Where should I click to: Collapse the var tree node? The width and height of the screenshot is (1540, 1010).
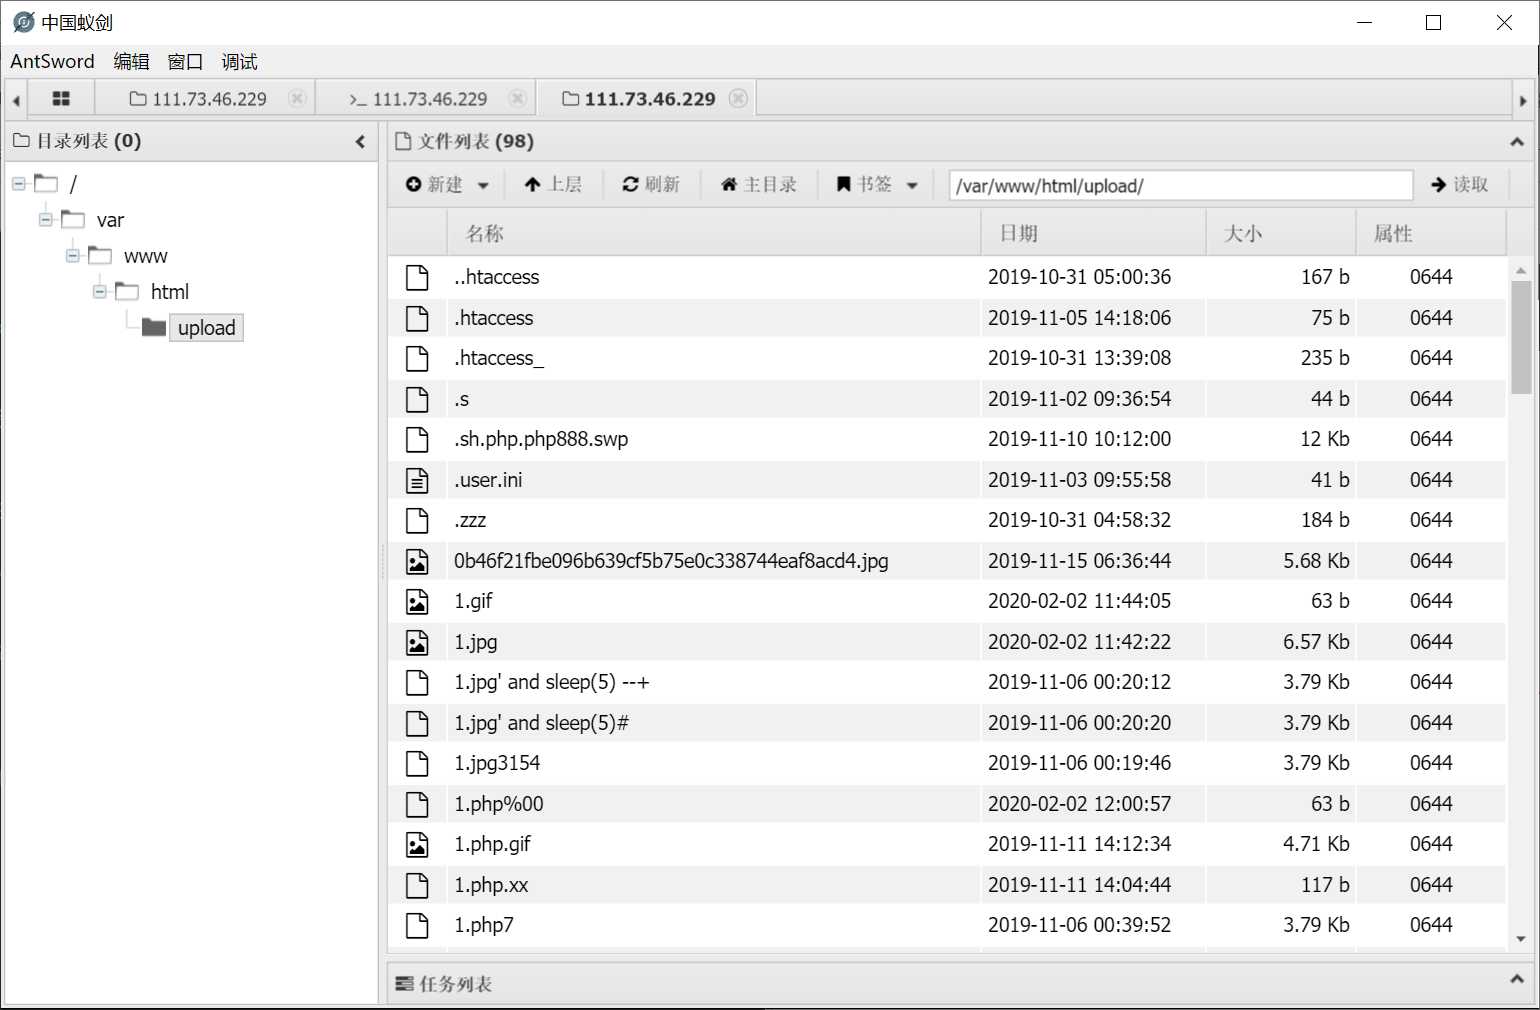tap(46, 219)
